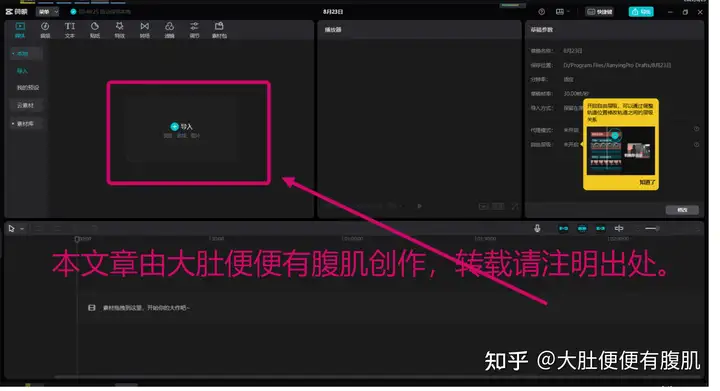Click the microphone record icon in timeline
This screenshot has width=720, height=391.
tap(537, 229)
